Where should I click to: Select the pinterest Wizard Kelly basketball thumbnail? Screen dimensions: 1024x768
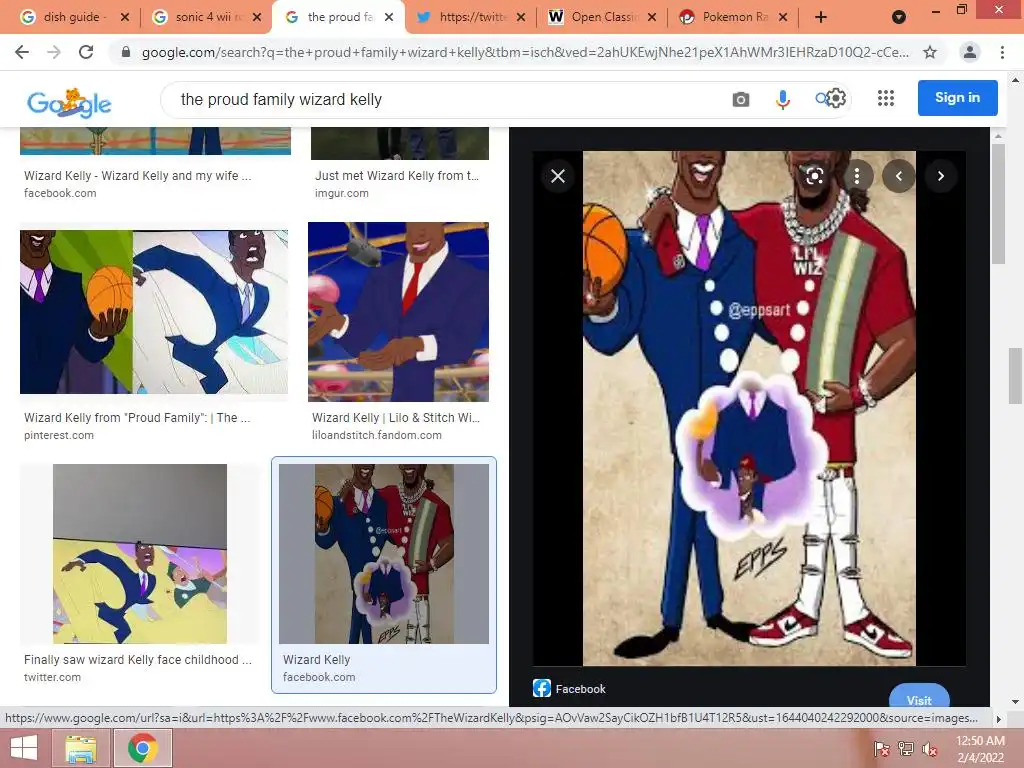154,312
